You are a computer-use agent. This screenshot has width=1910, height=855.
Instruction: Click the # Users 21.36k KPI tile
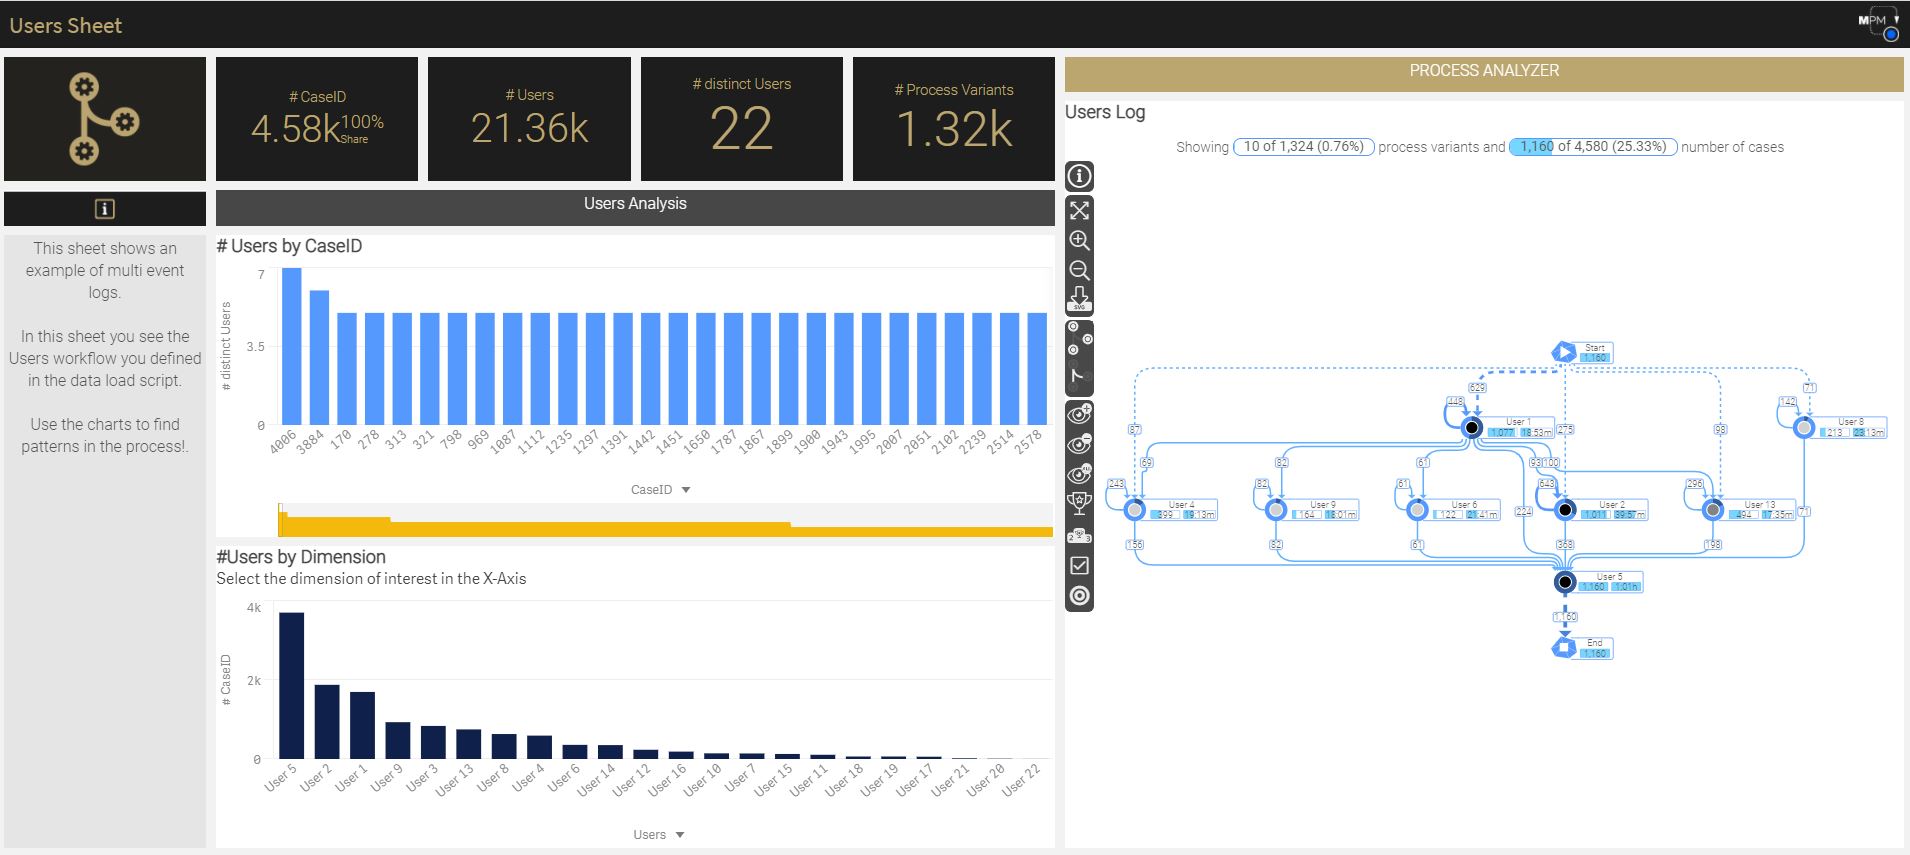[529, 119]
